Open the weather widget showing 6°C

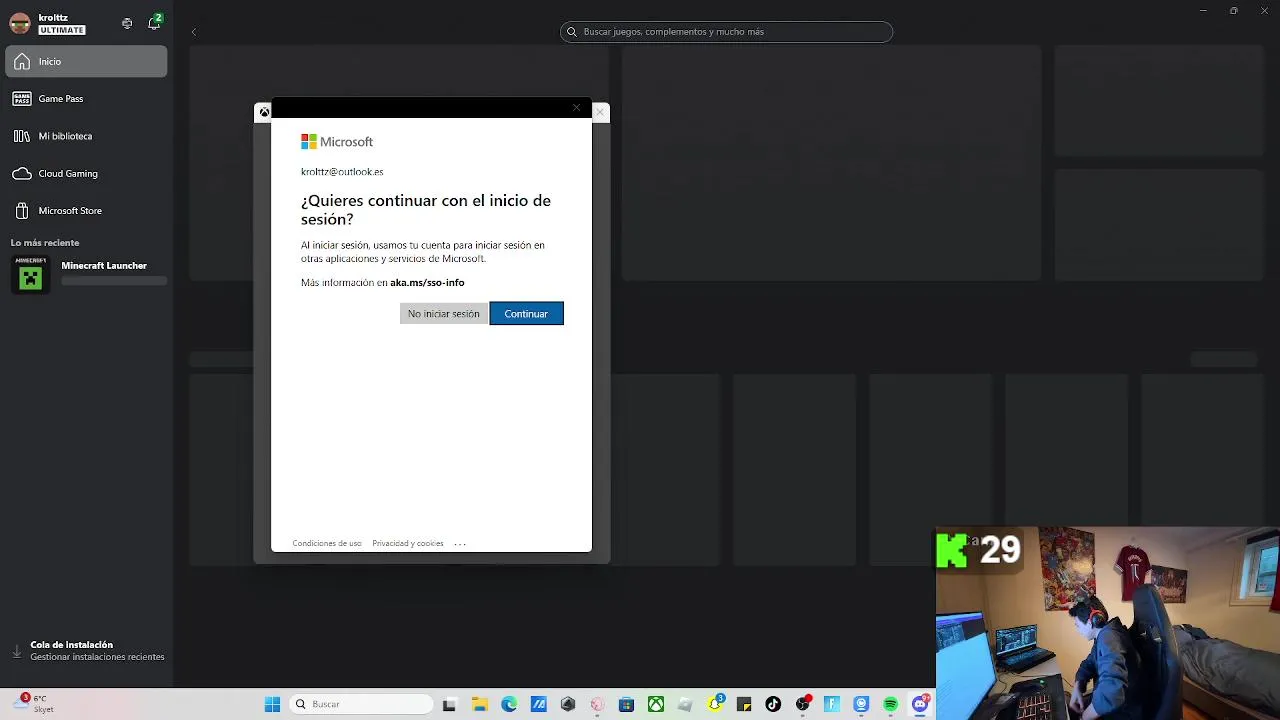point(32,704)
